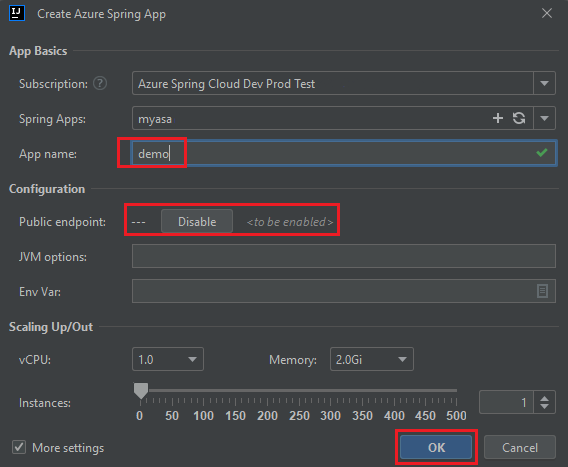The image size is (568, 467).
Task: Close the Create Azure Spring App dialog
Action: [x=547, y=13]
